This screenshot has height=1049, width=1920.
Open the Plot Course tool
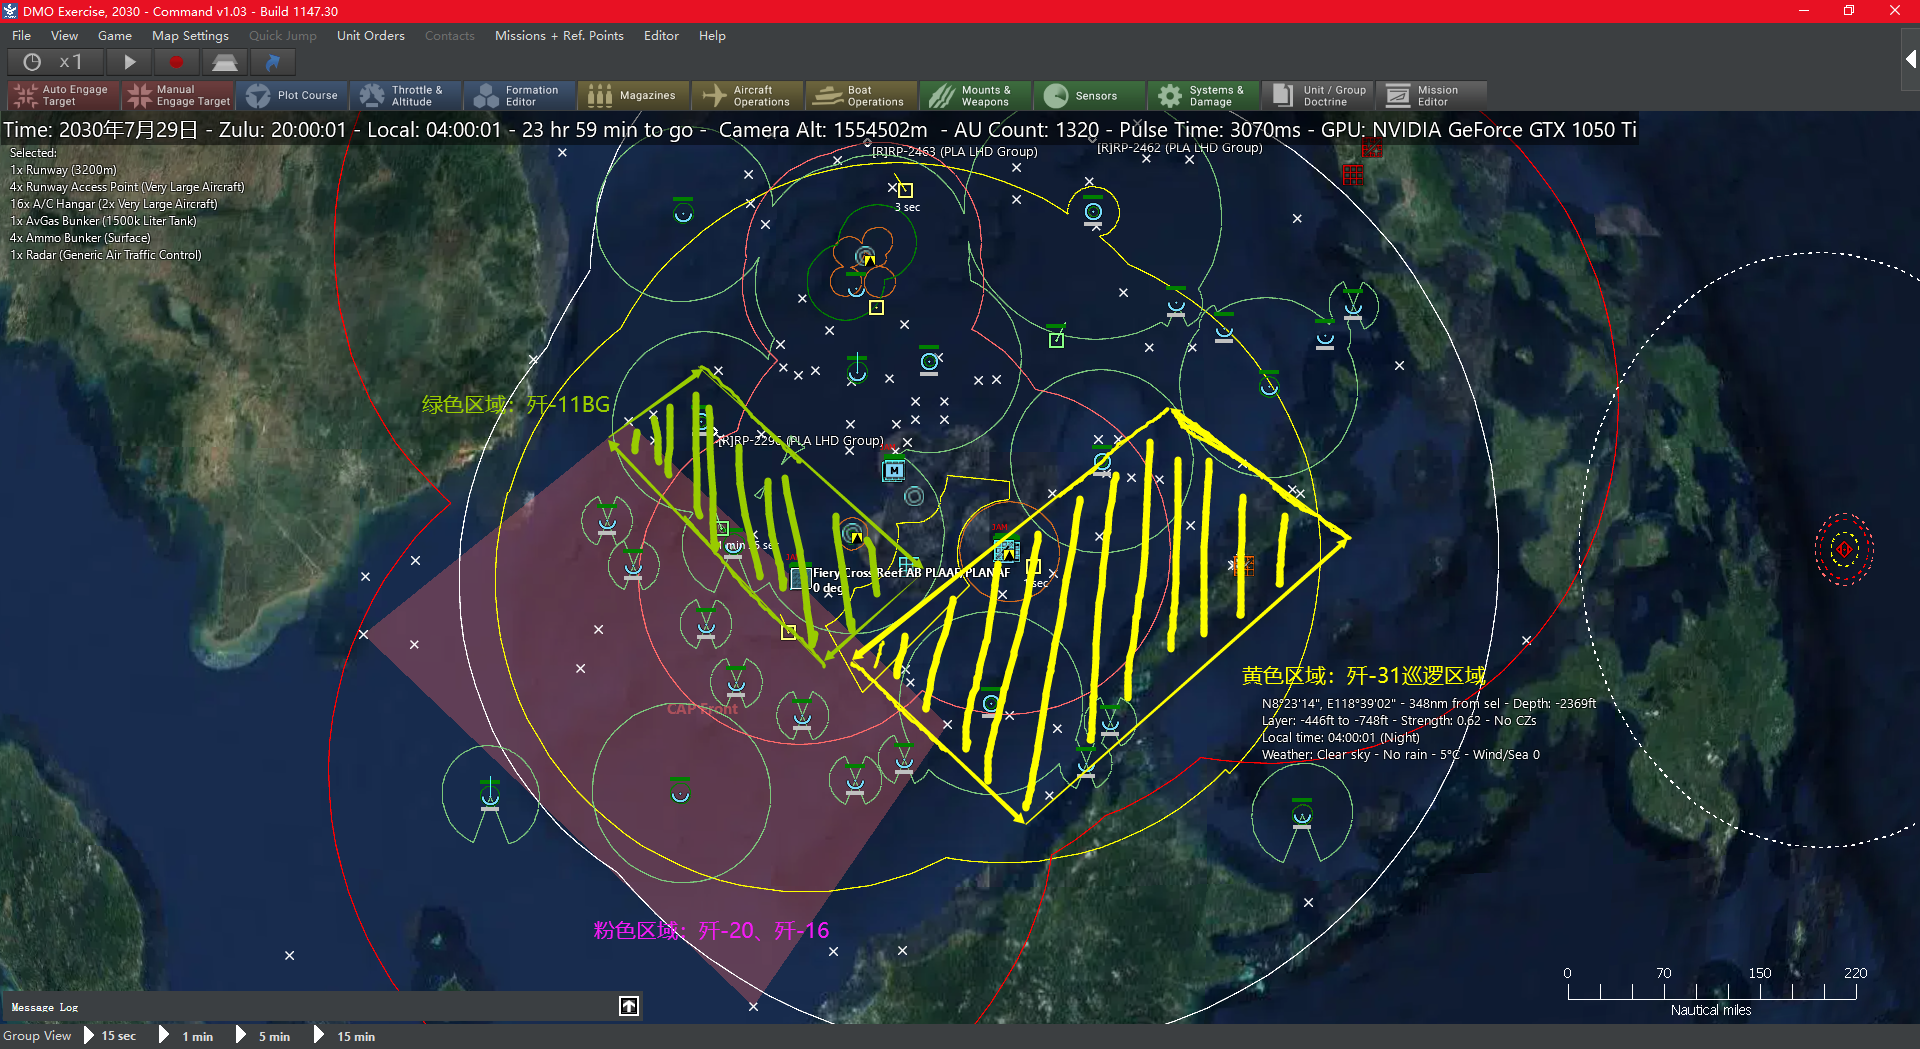(293, 95)
